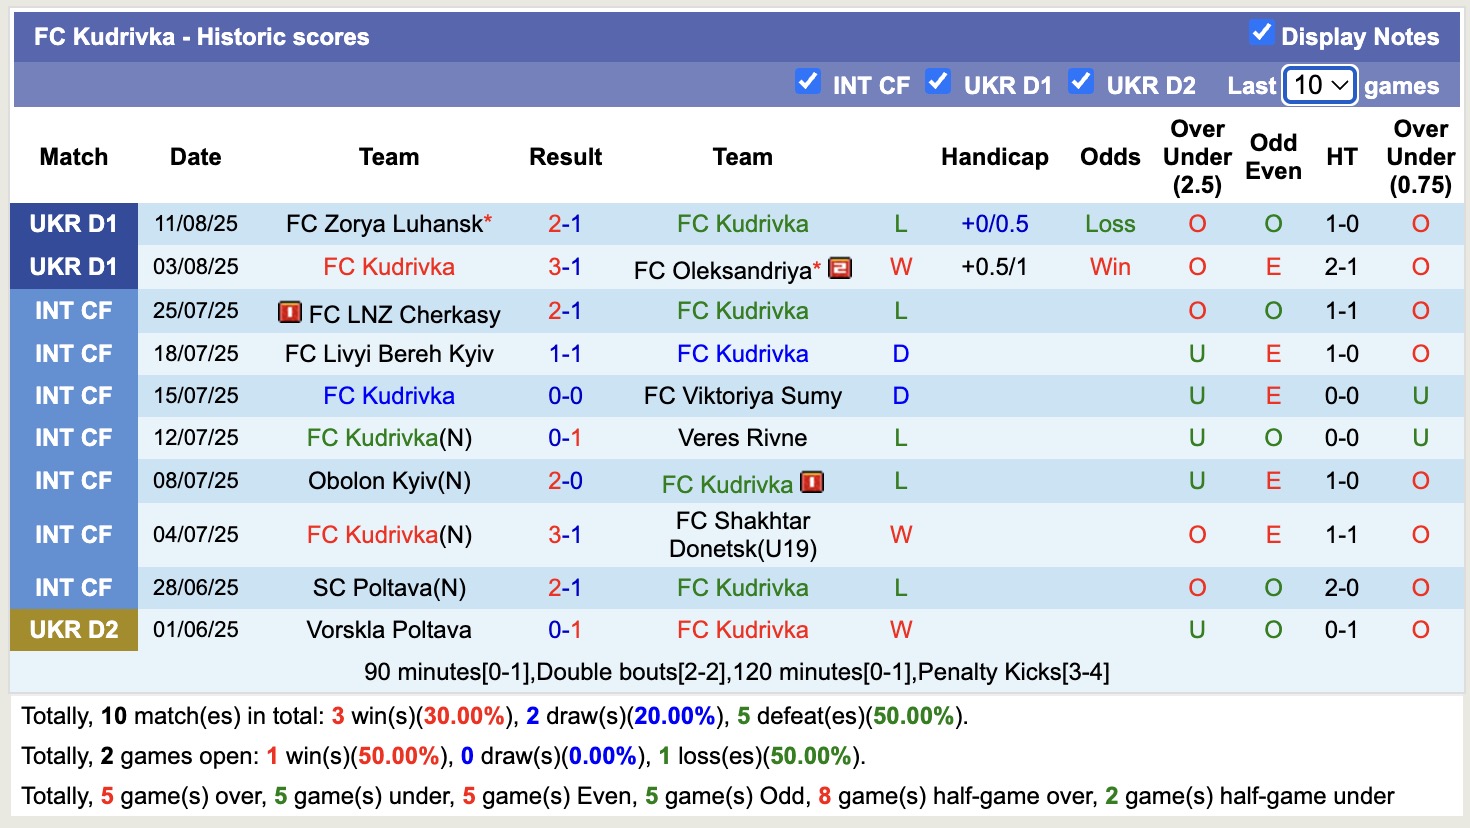1470x828 pixels.
Task: Disable the UKR D1 filter checkbox
Action: [x=938, y=84]
